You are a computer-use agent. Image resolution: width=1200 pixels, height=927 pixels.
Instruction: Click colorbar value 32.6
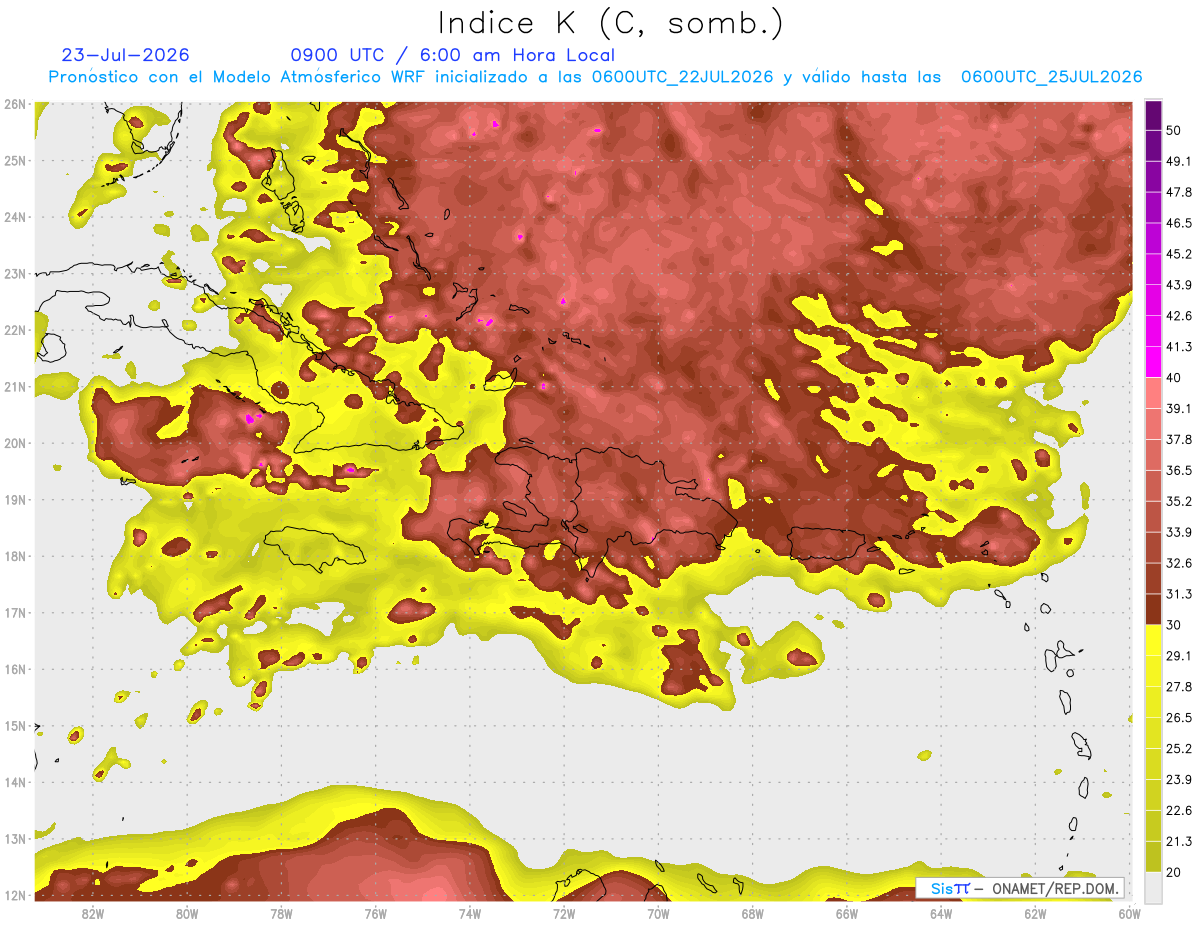(1179, 563)
